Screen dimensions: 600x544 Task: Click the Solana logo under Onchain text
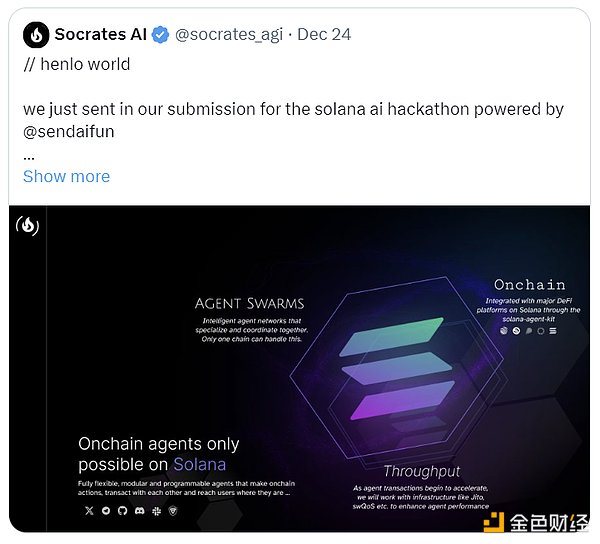pyautogui.click(x=552, y=330)
